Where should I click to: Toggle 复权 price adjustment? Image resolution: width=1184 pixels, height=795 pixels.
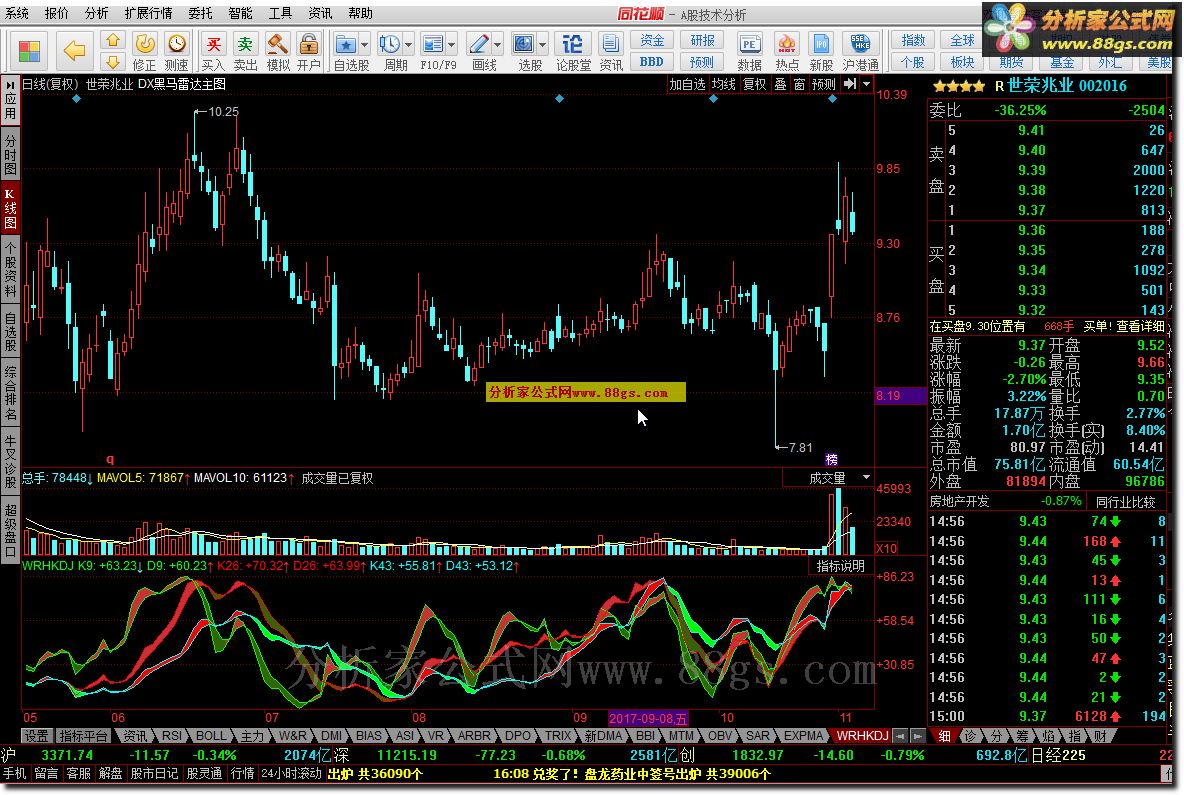pyautogui.click(x=754, y=84)
